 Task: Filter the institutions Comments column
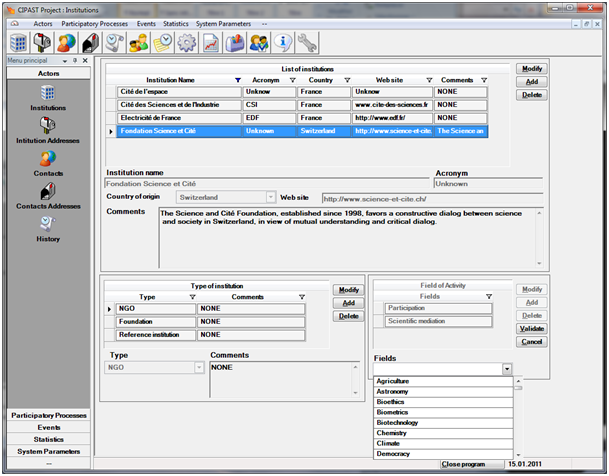[x=484, y=80]
